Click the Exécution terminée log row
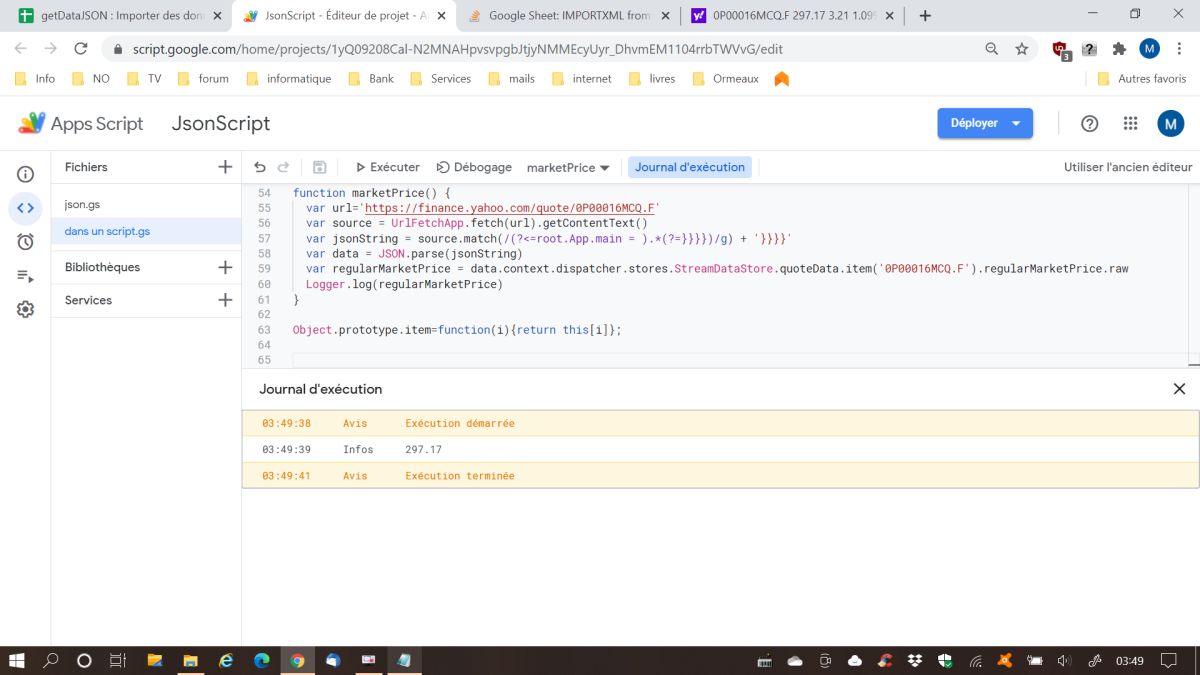This screenshot has width=1200, height=675. click(x=720, y=476)
